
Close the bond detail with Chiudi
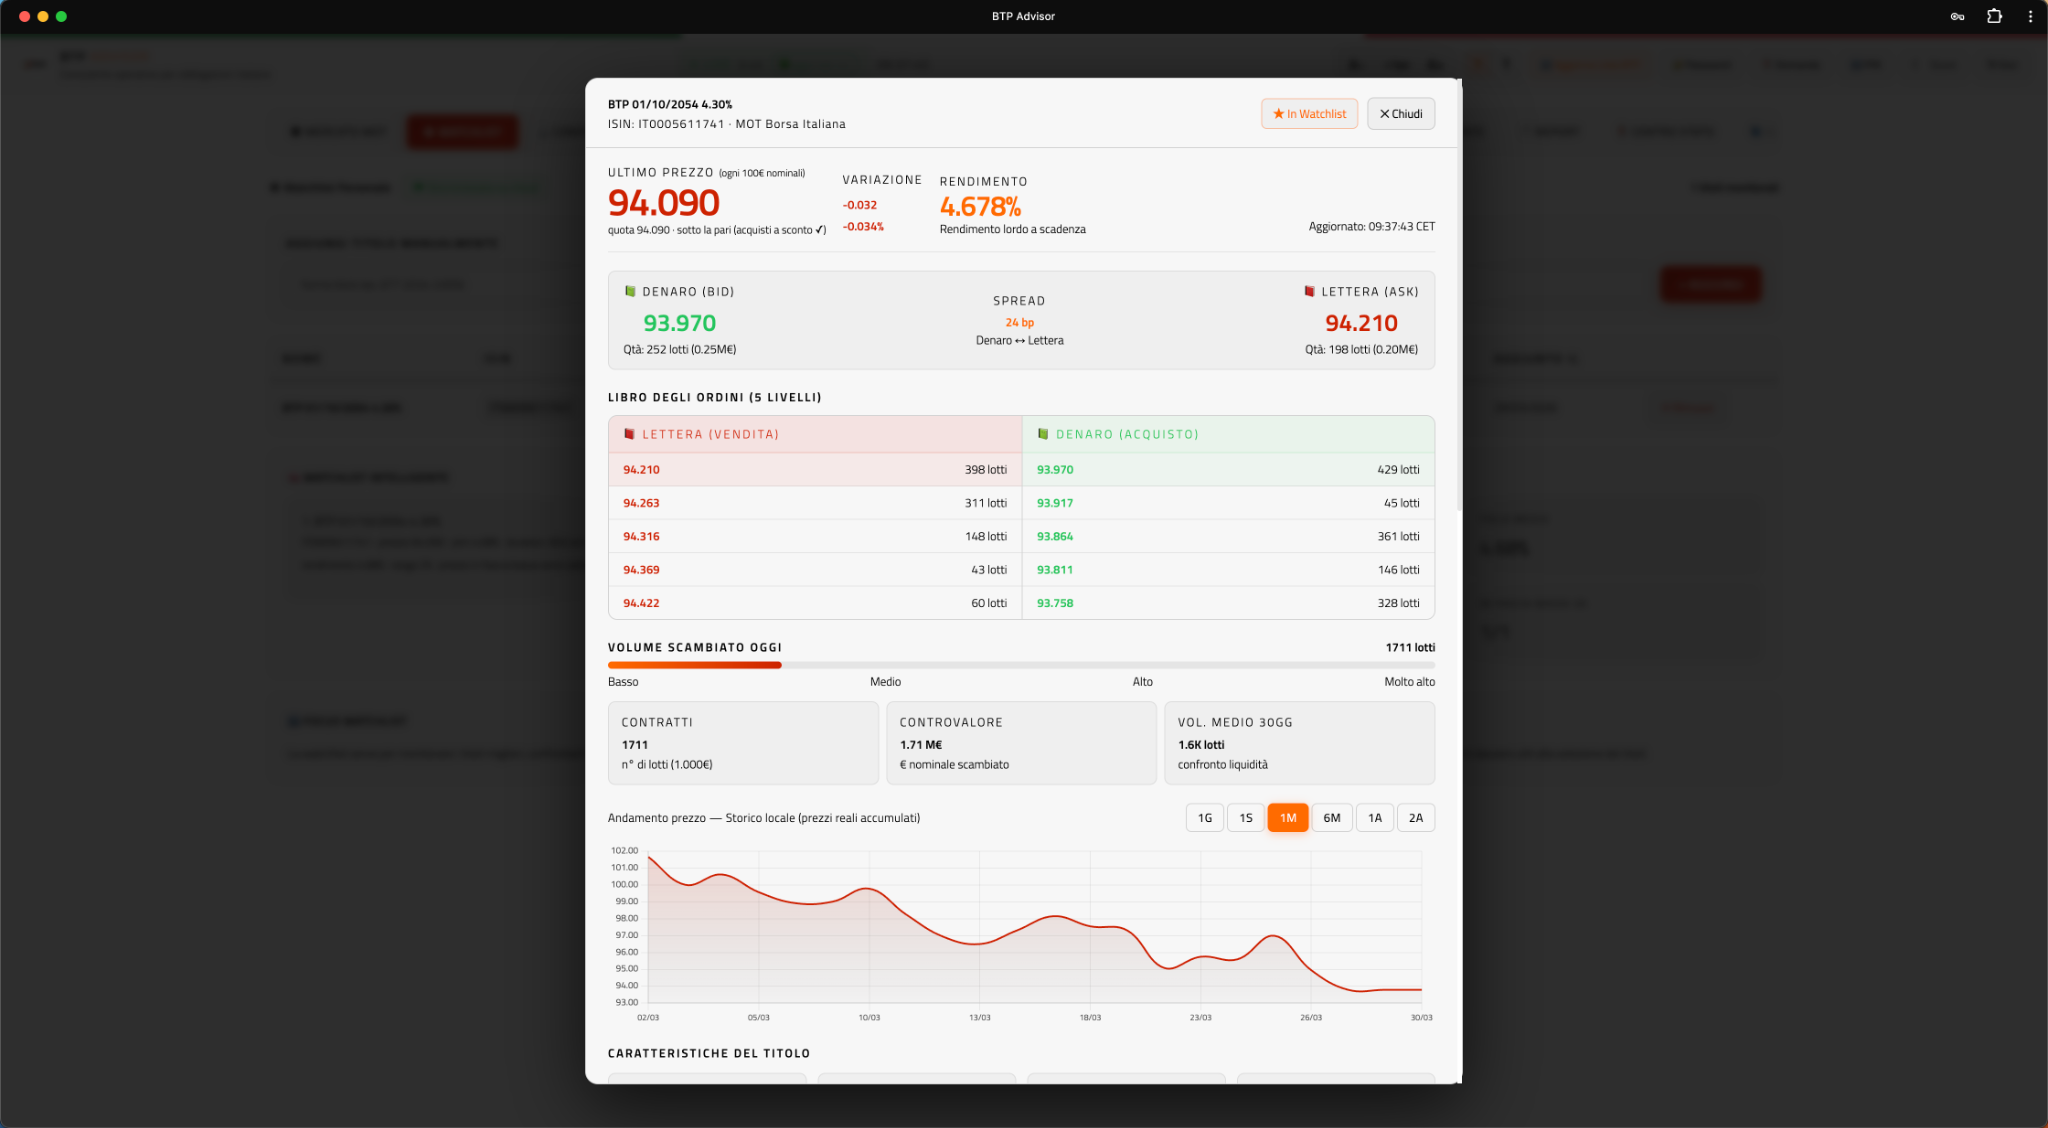click(x=1400, y=114)
